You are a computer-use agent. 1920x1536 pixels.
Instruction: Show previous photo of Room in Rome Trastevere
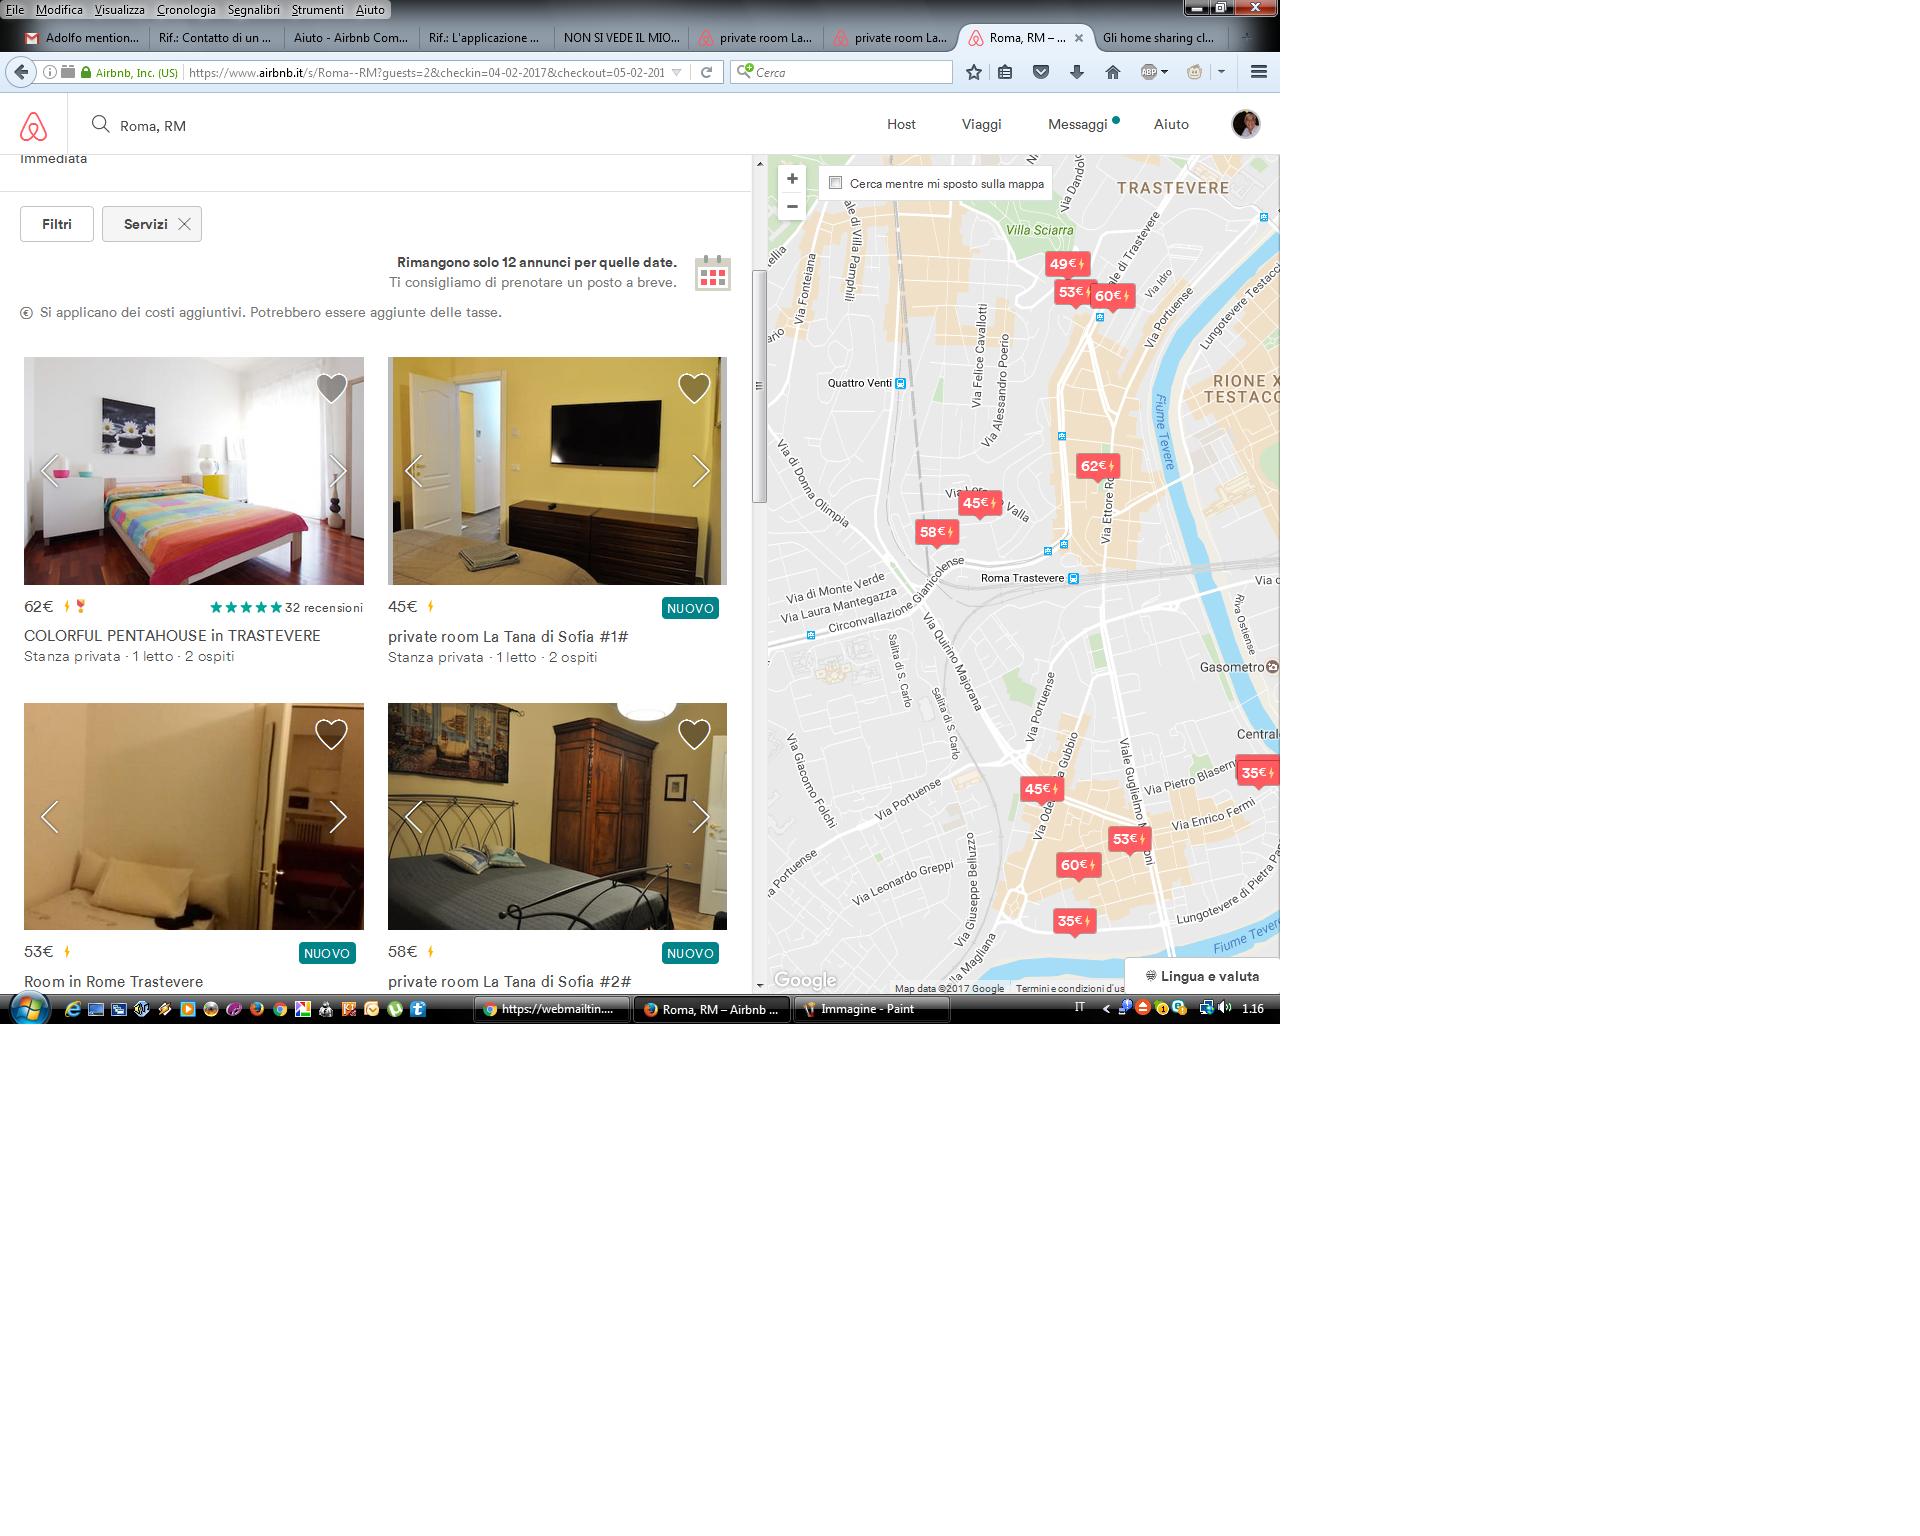50,817
